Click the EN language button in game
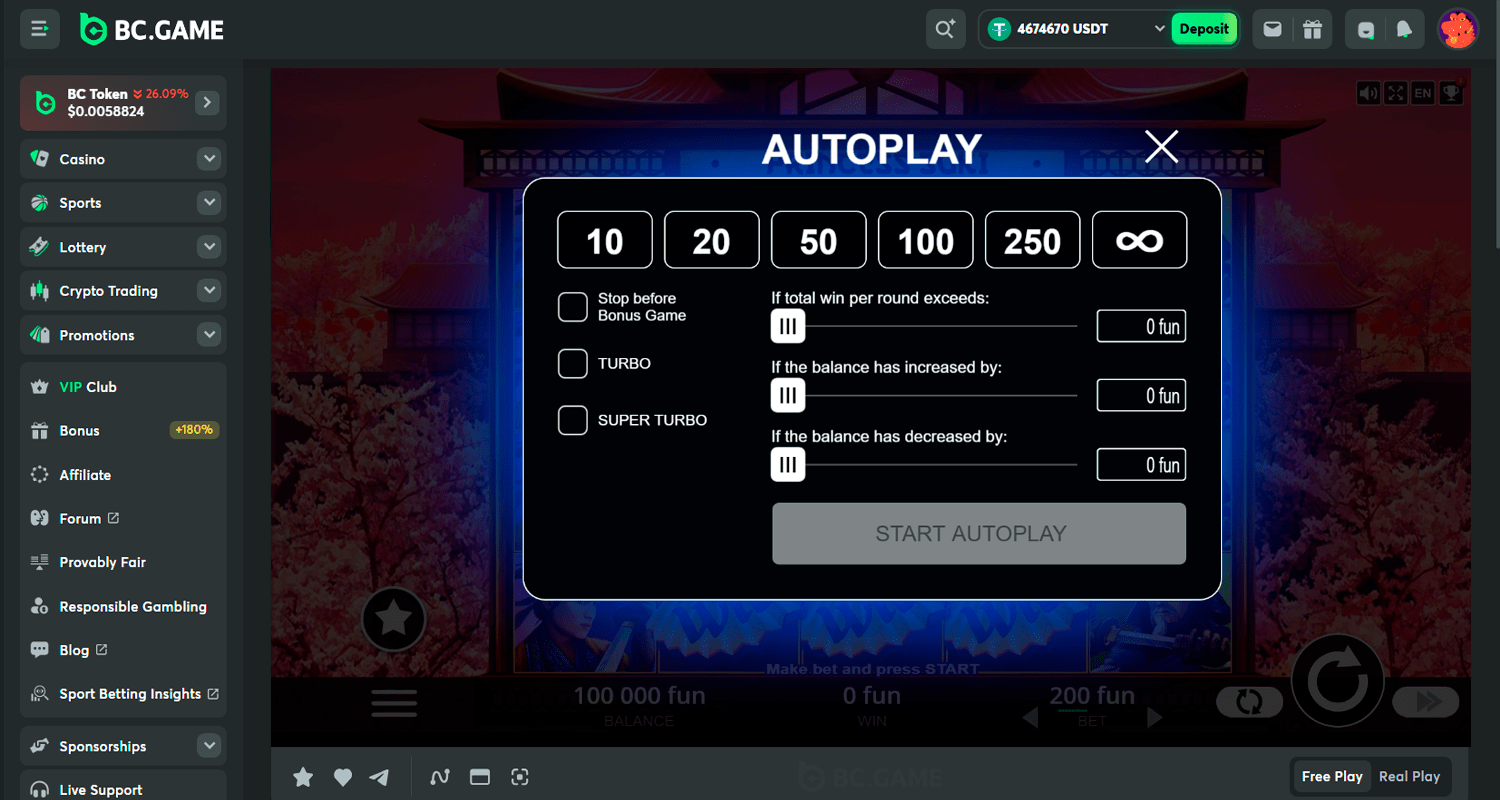This screenshot has height=800, width=1500. point(1422,93)
